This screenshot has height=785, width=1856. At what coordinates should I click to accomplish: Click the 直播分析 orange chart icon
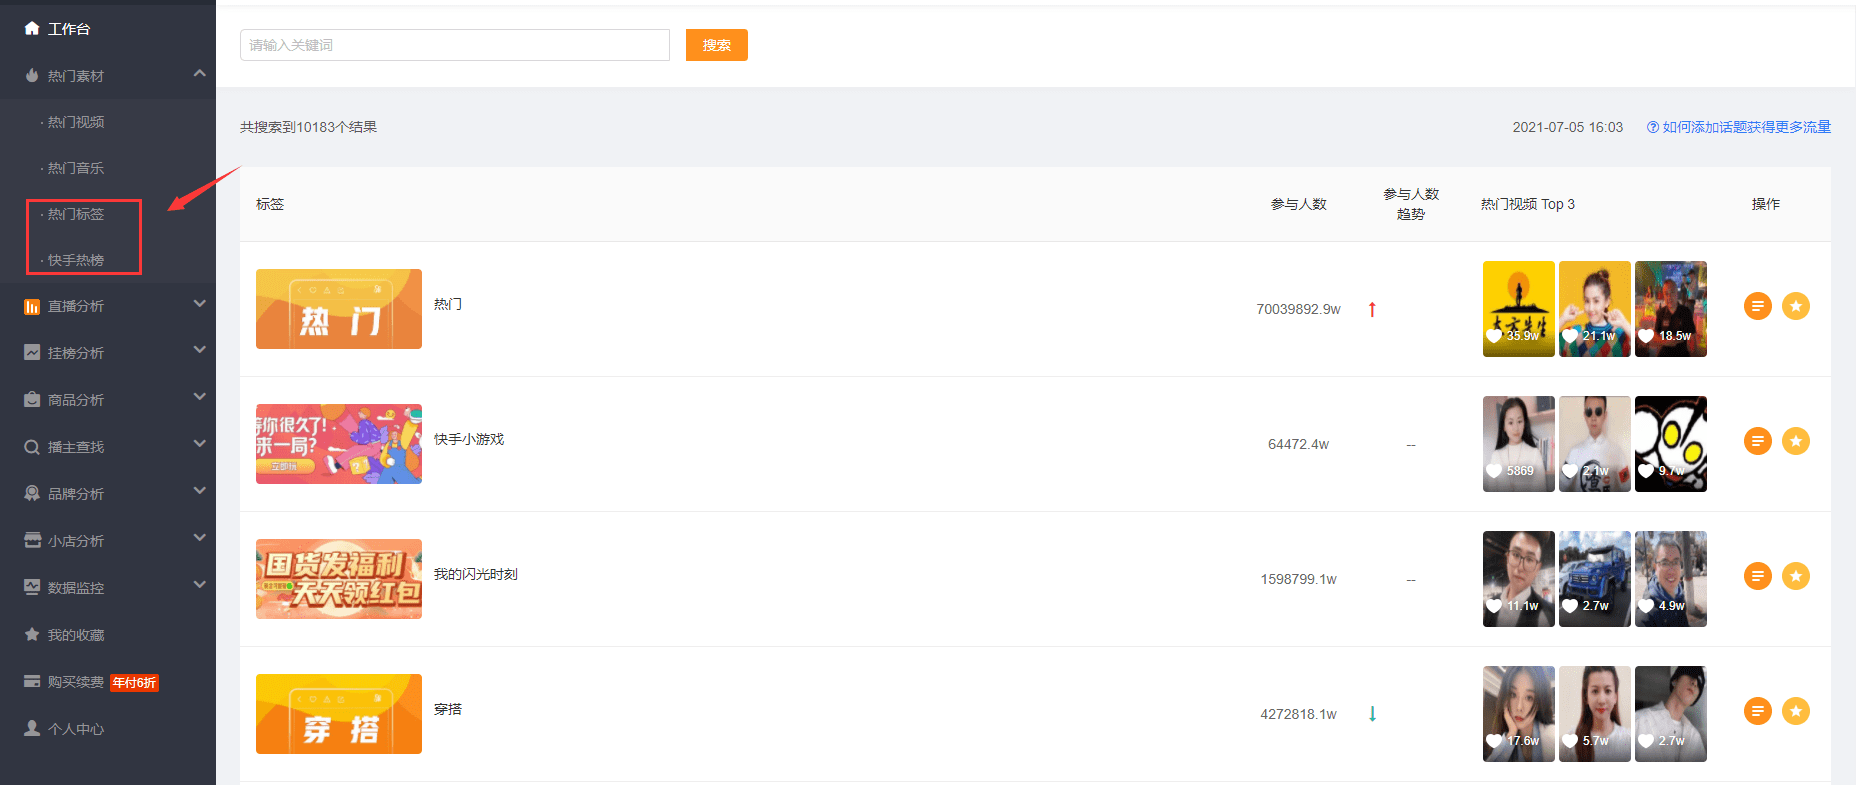32,307
